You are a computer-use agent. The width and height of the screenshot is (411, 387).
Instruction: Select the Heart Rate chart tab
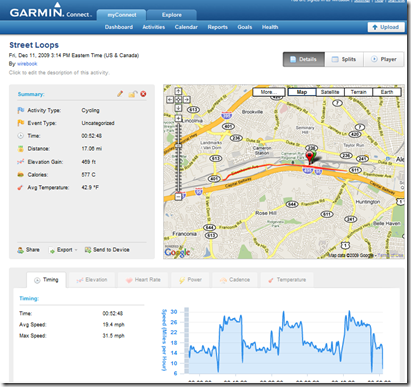pyautogui.click(x=143, y=280)
